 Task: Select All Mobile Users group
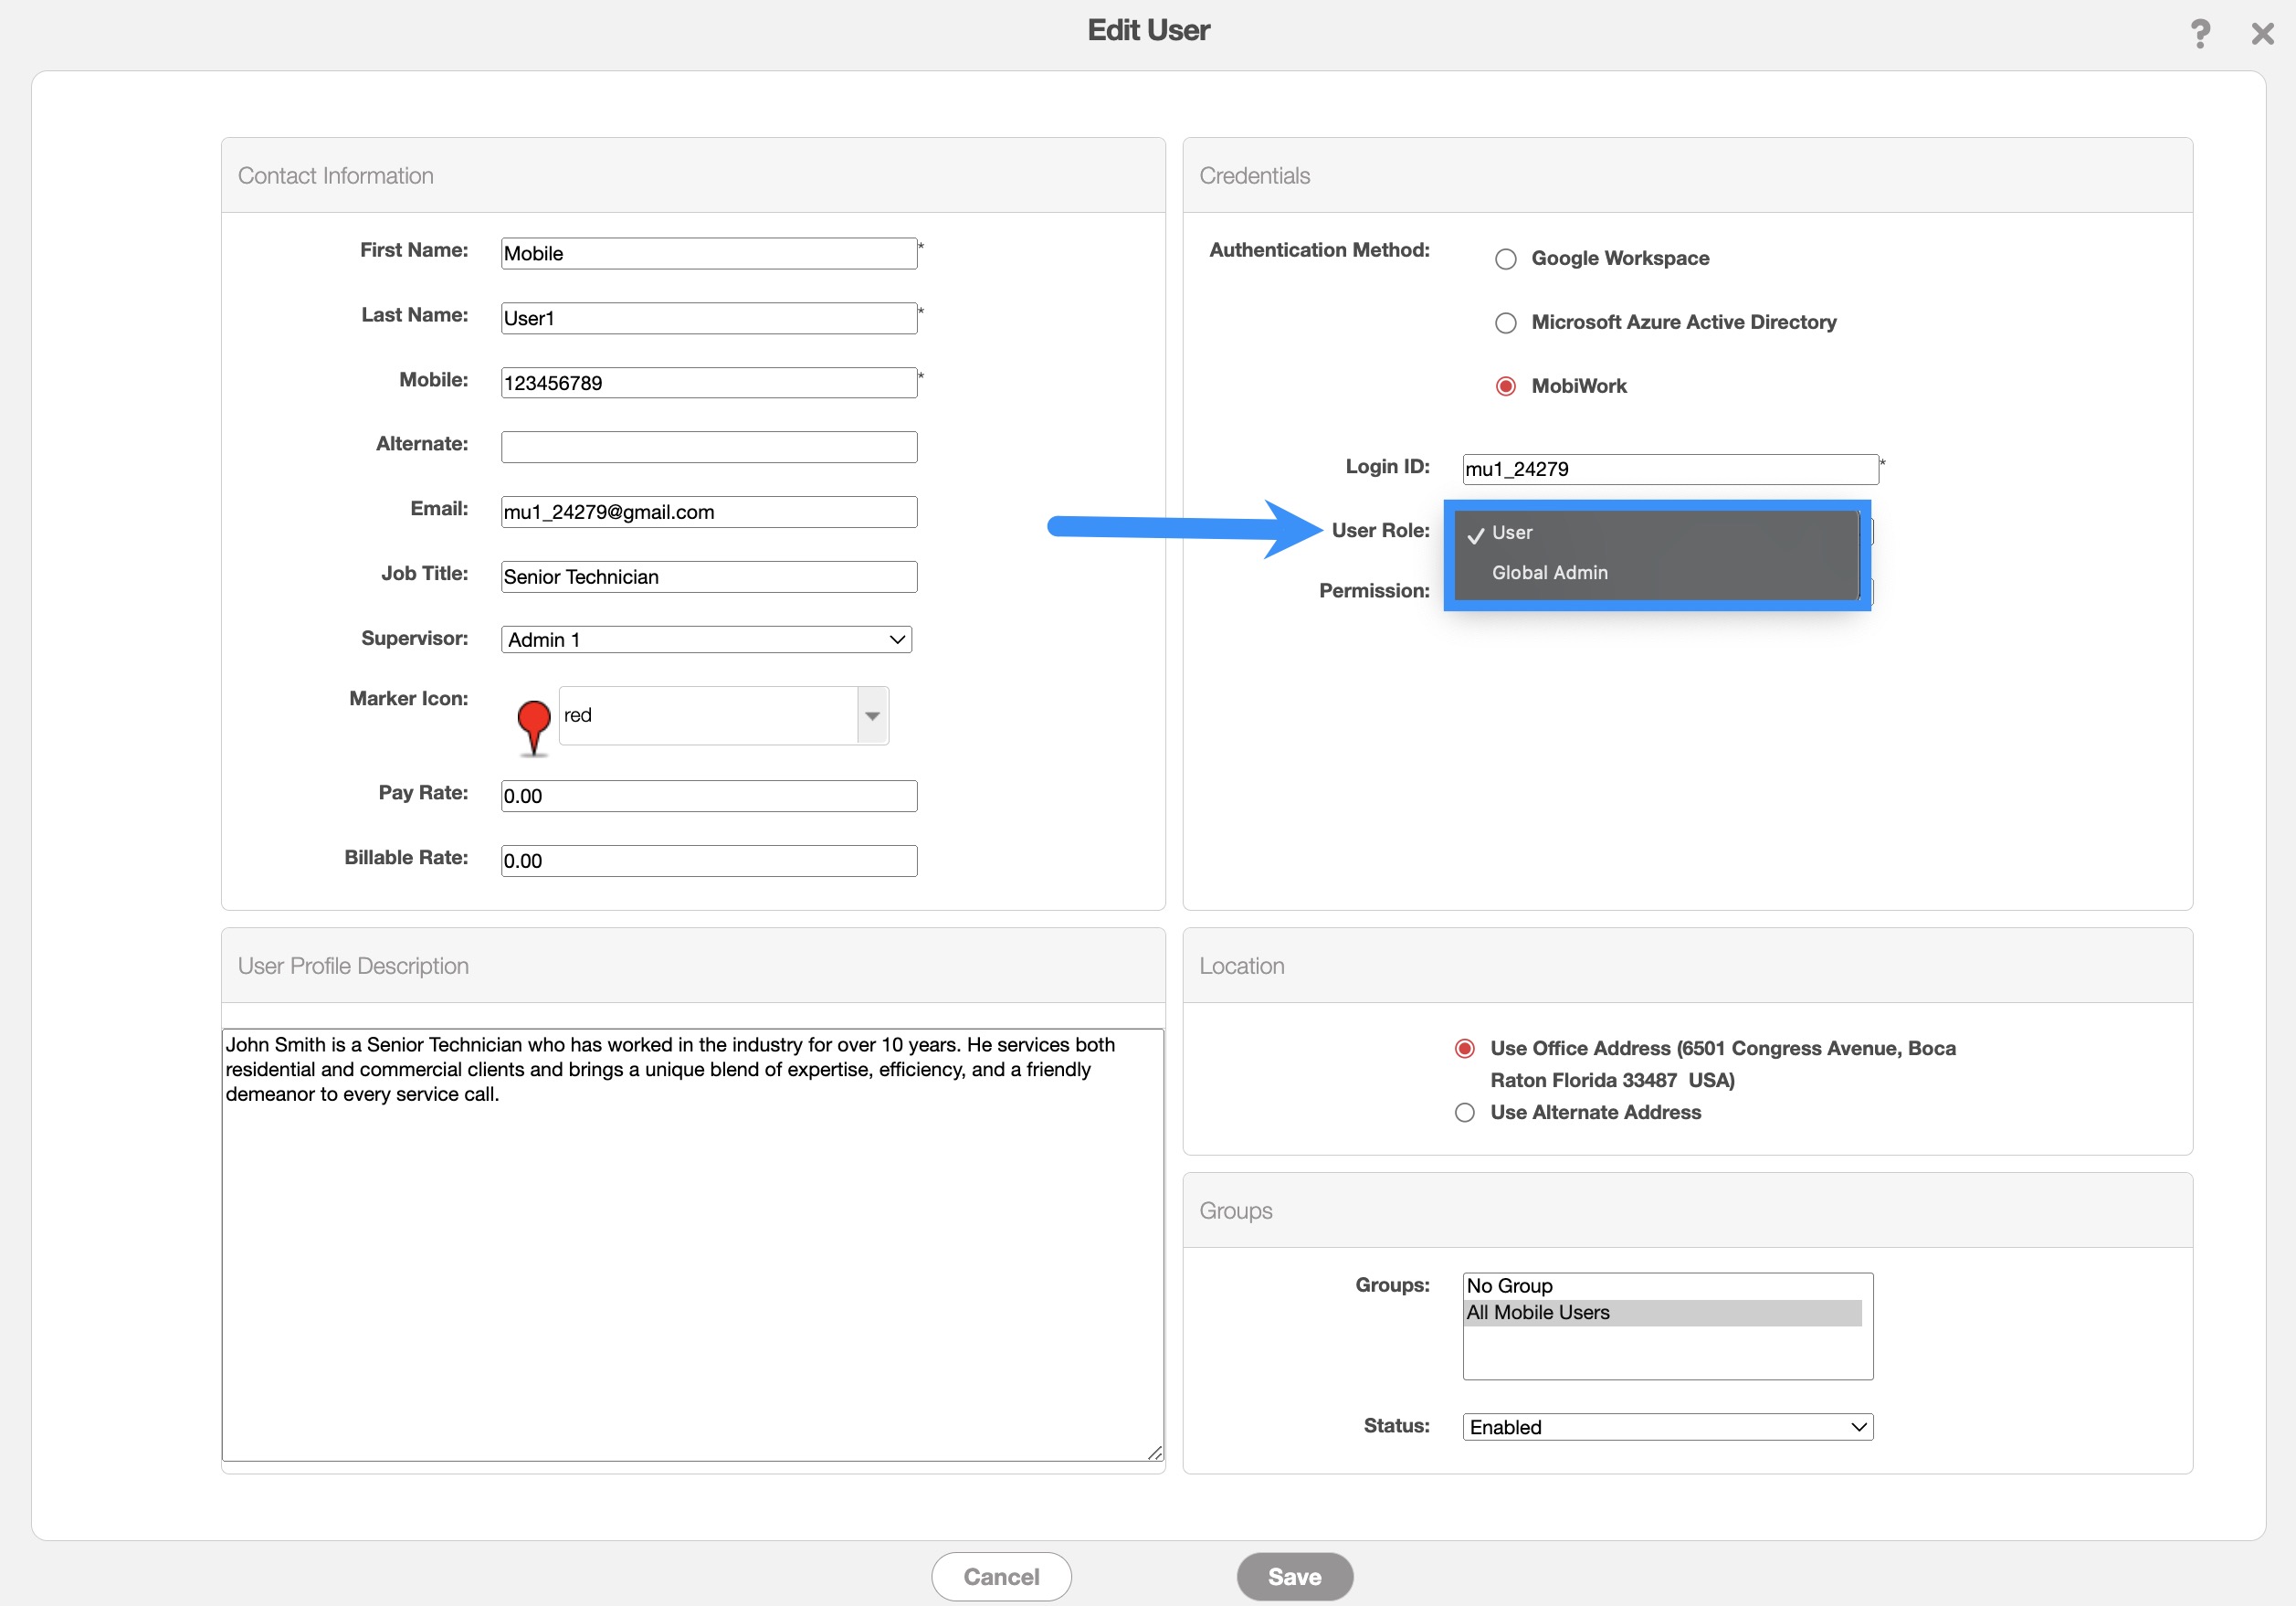tap(1538, 1313)
